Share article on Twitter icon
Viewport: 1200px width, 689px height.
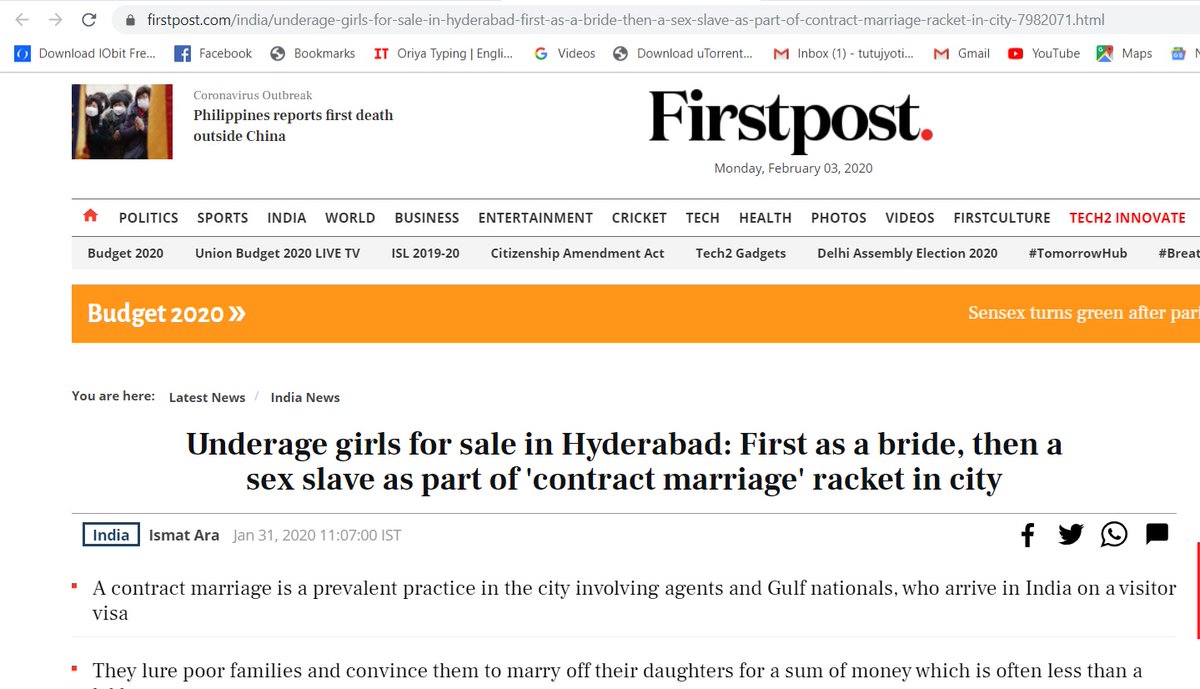click(x=1071, y=535)
